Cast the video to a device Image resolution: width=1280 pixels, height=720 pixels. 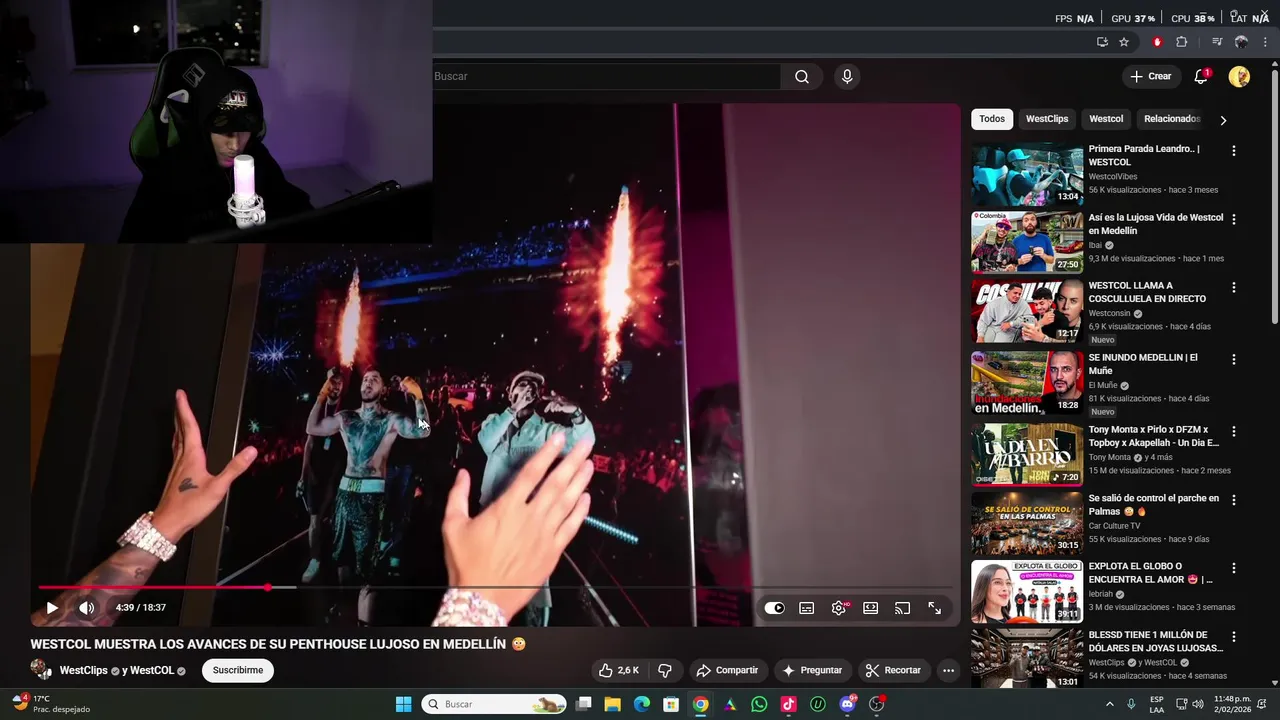click(902, 608)
